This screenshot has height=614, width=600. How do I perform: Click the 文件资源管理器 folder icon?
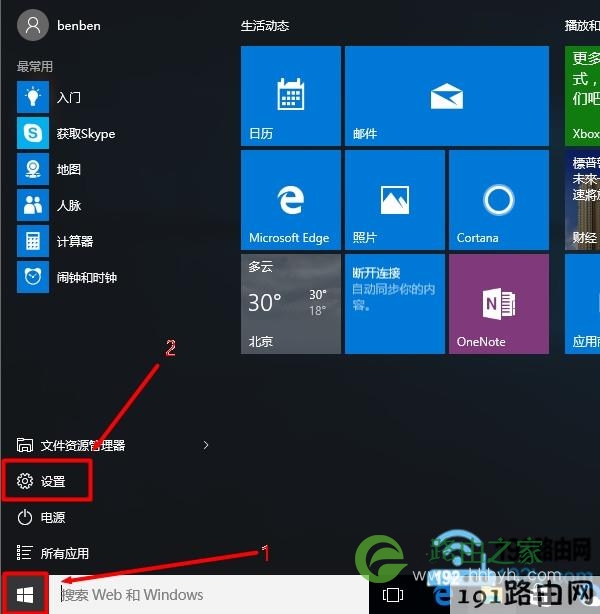(25, 445)
